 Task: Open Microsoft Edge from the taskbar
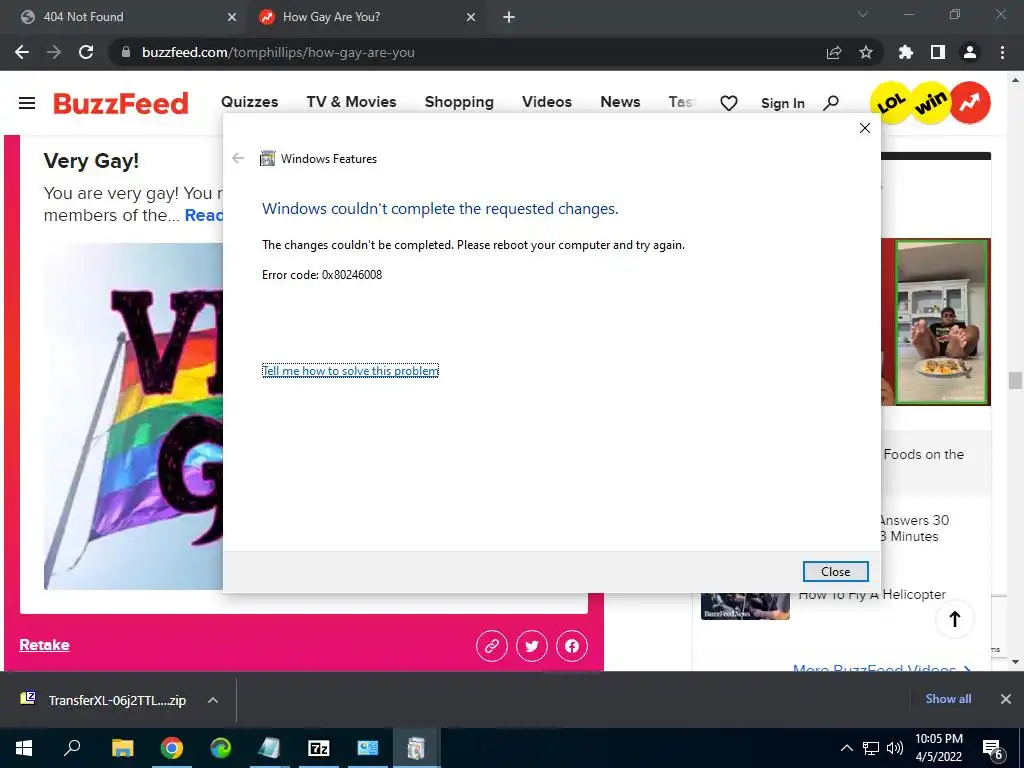[x=221, y=748]
